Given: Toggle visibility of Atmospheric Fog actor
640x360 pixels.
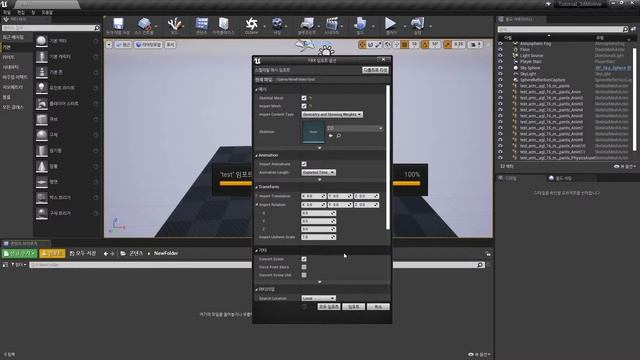Looking at the screenshot, I should (x=500, y=43).
